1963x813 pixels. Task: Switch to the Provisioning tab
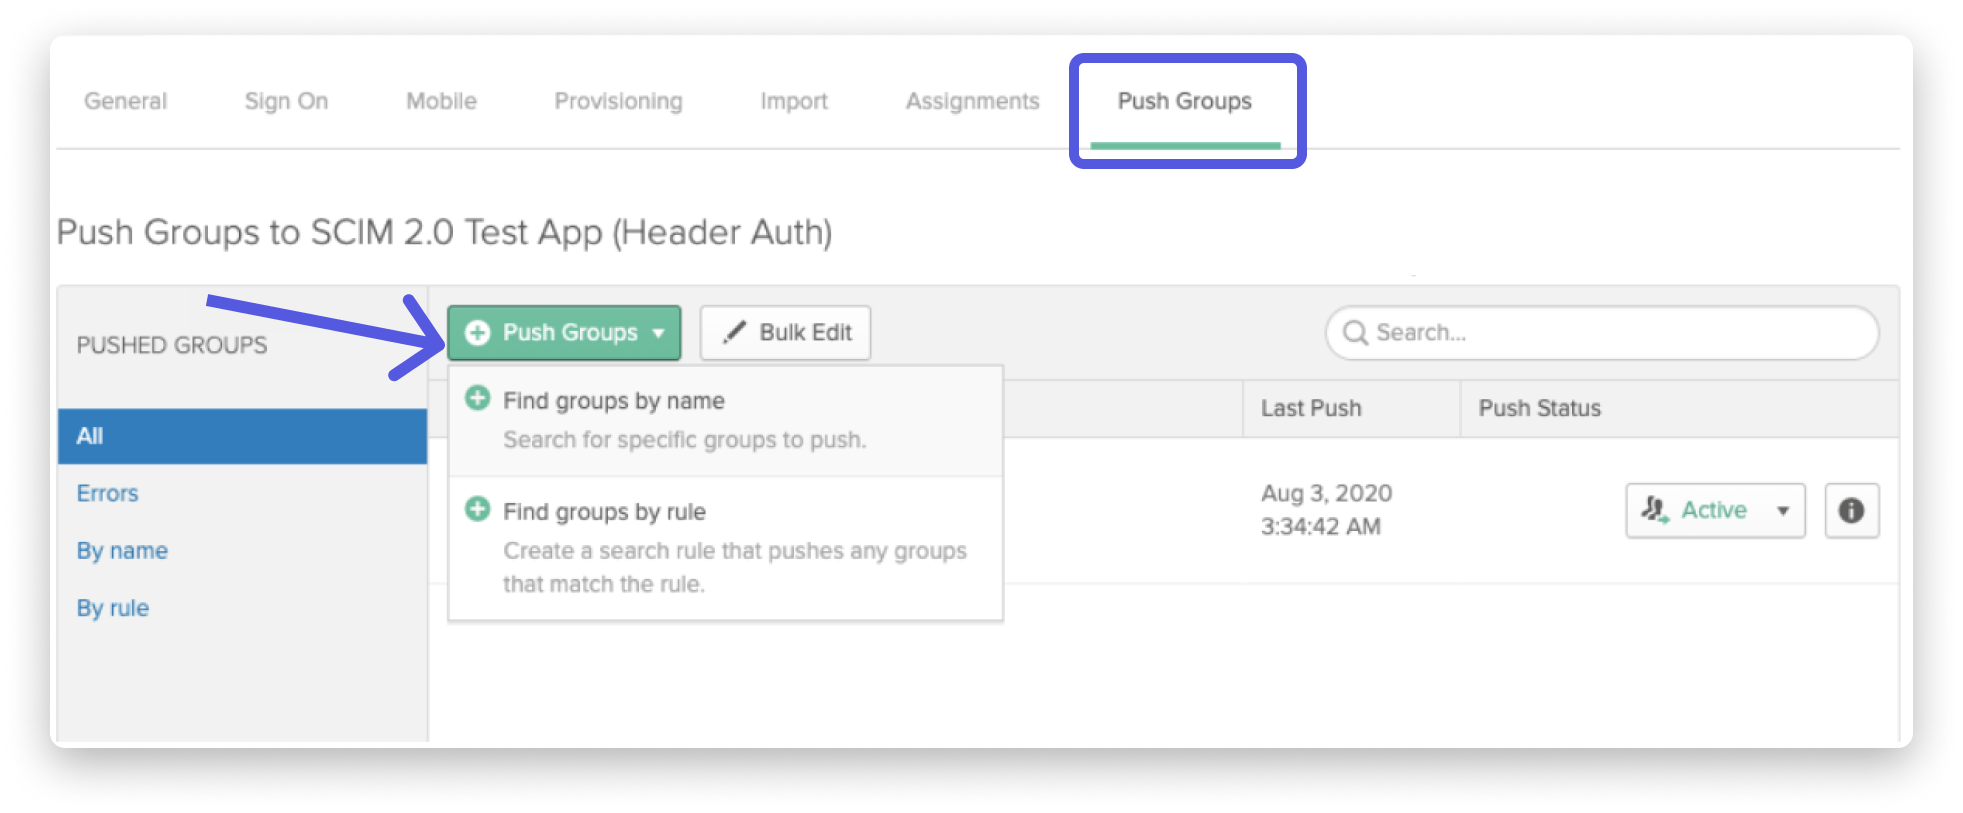(618, 101)
